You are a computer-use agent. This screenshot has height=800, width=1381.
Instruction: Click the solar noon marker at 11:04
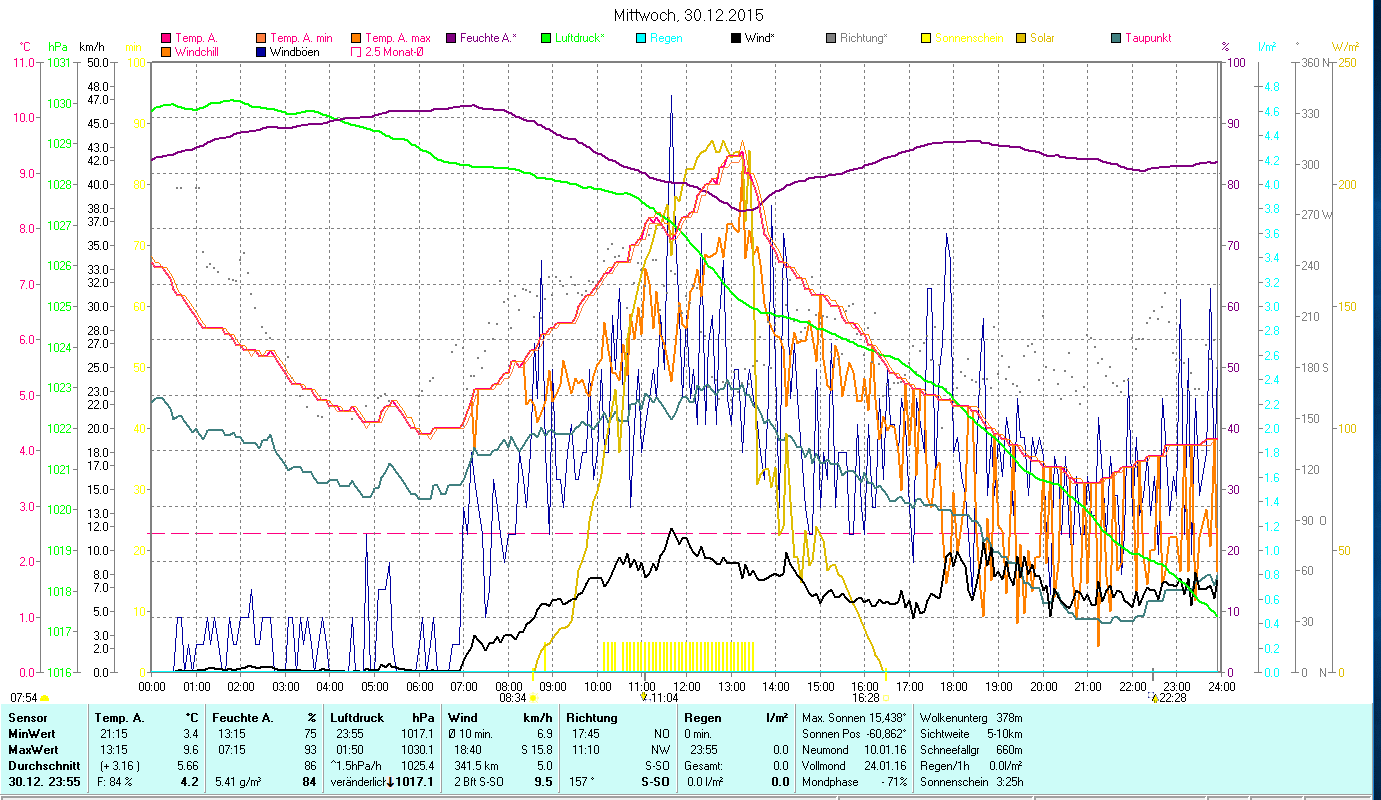(x=643, y=697)
